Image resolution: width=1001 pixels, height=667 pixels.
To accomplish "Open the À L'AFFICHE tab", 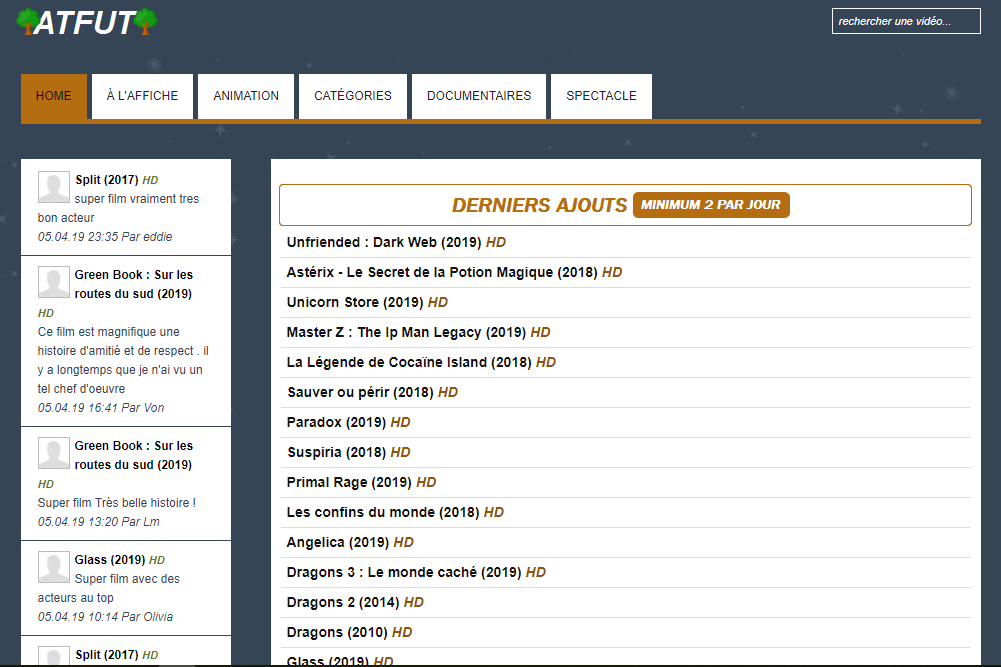I will [x=142, y=96].
